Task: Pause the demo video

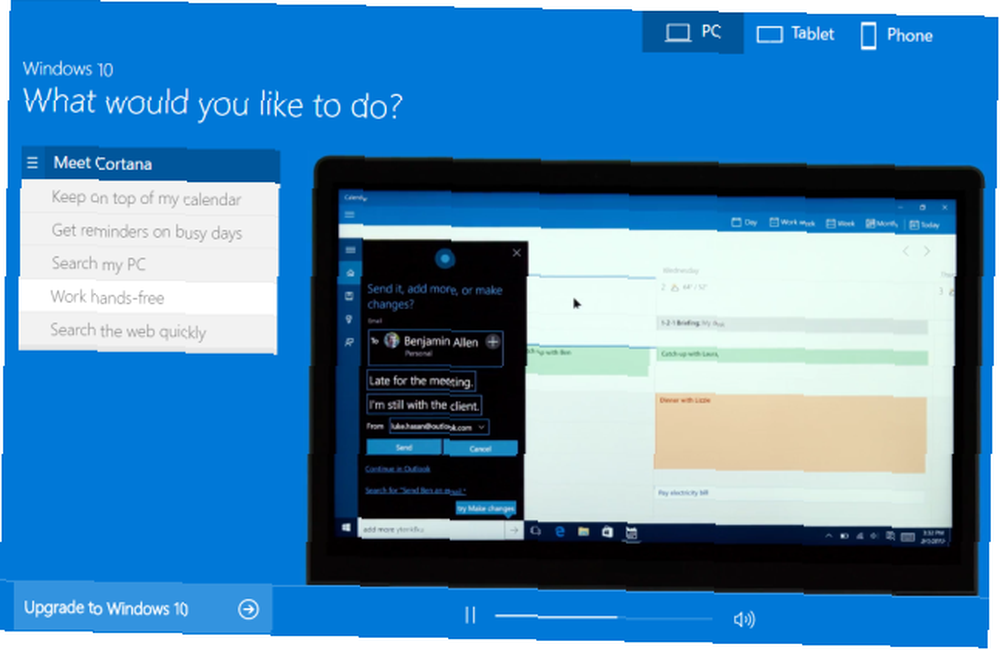Action: point(470,615)
